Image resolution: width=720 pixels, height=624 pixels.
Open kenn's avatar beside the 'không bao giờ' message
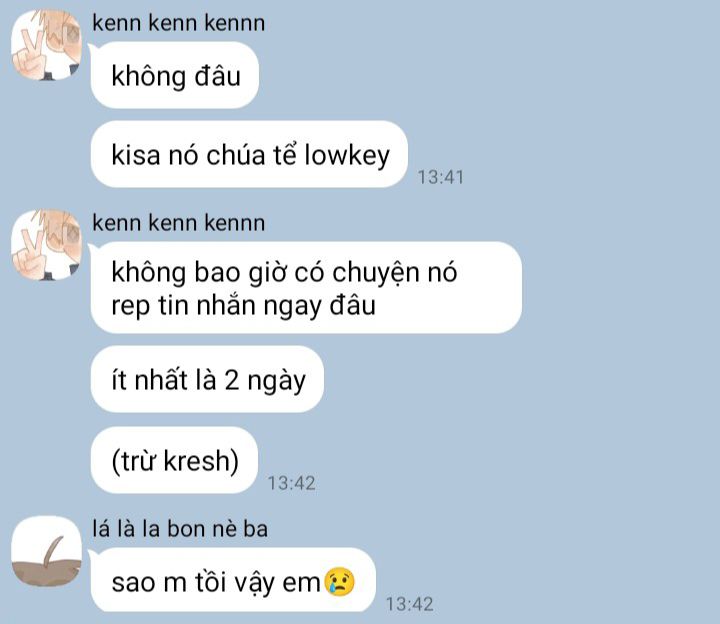[x=46, y=245]
